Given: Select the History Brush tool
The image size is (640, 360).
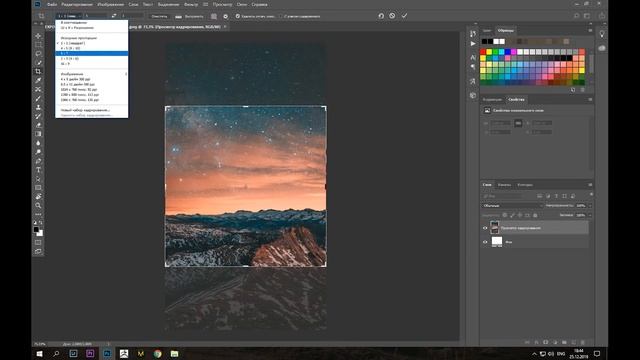Looking at the screenshot, I should point(38,116).
